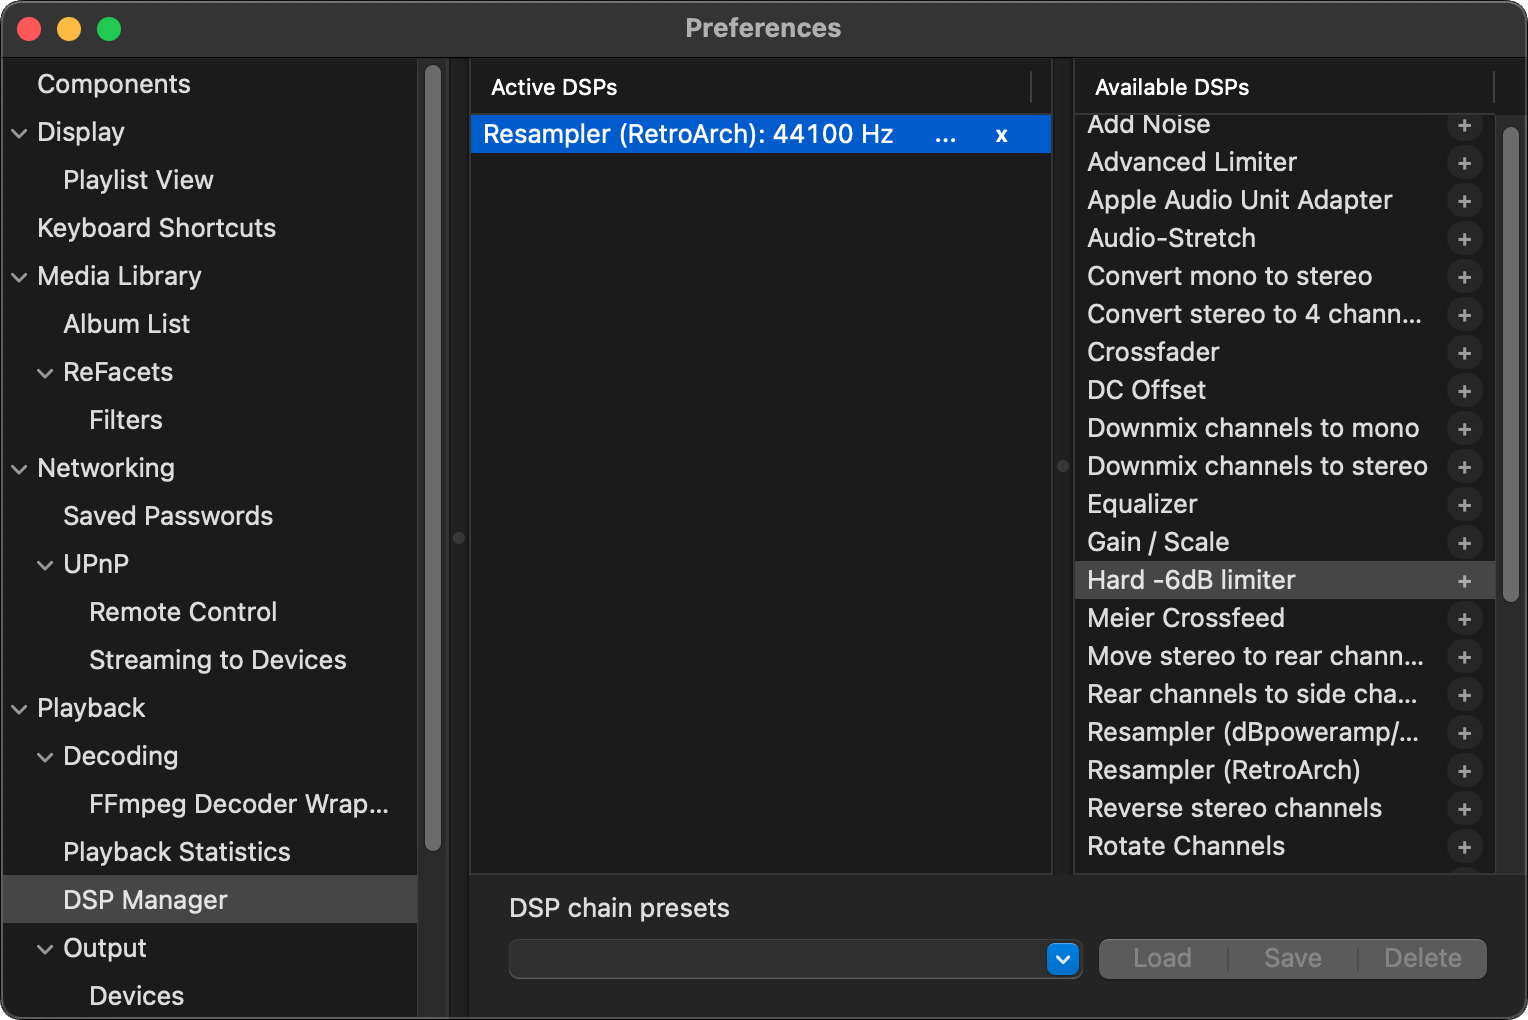
Task: Click the plus icon next to Crossfader
Action: tap(1464, 353)
